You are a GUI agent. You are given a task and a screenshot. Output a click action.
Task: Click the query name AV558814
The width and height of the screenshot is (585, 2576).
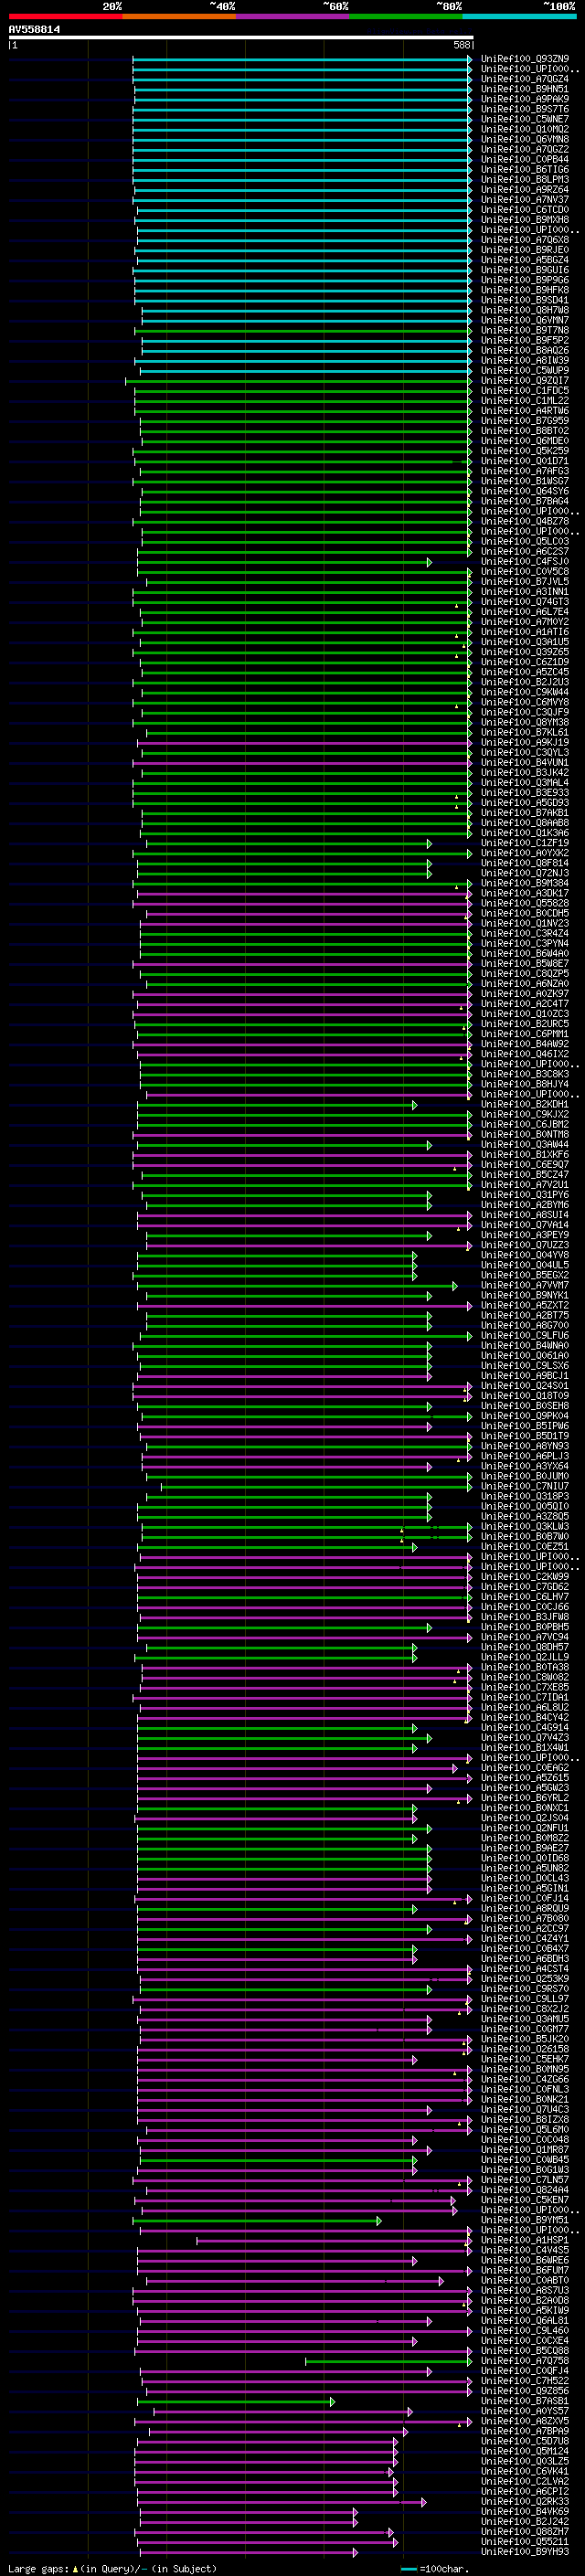click(34, 30)
